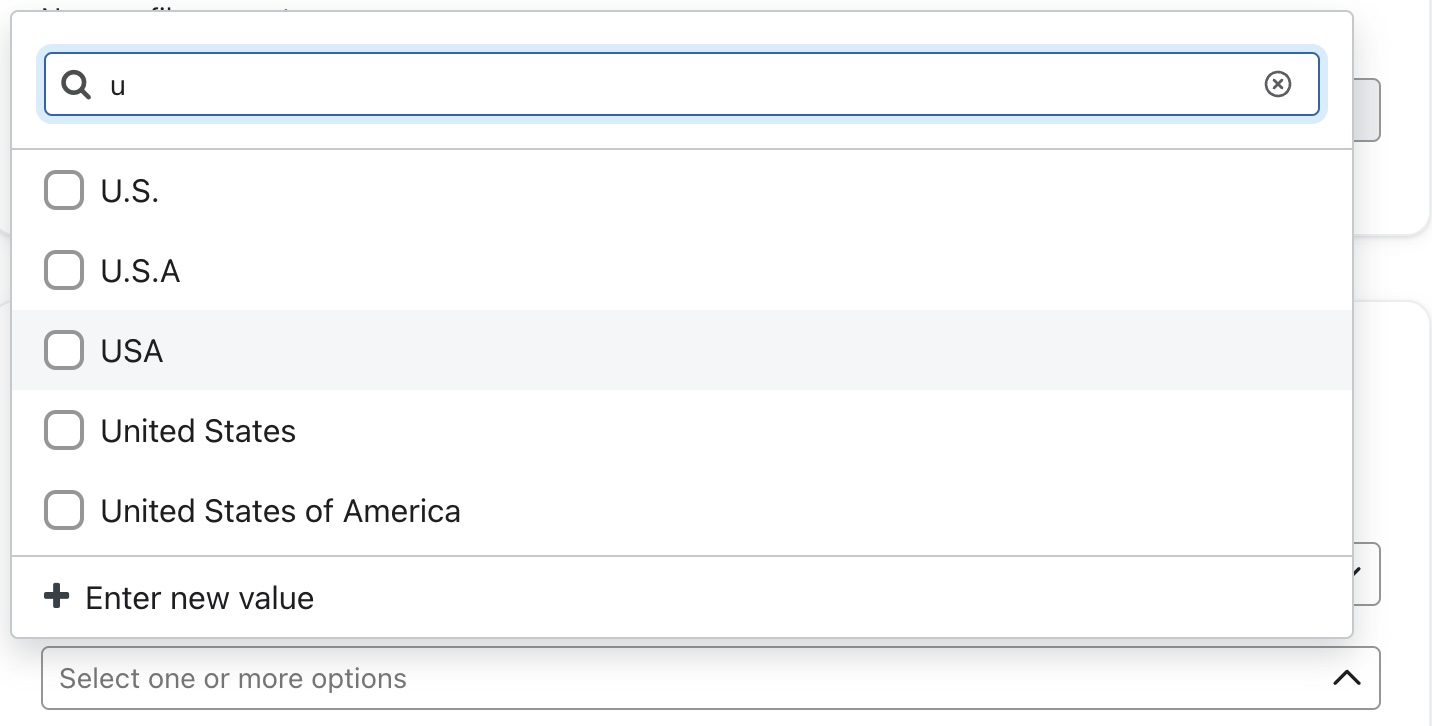This screenshot has width=1432, height=726.
Task: Select the 'USA' label text
Action: coord(132,351)
